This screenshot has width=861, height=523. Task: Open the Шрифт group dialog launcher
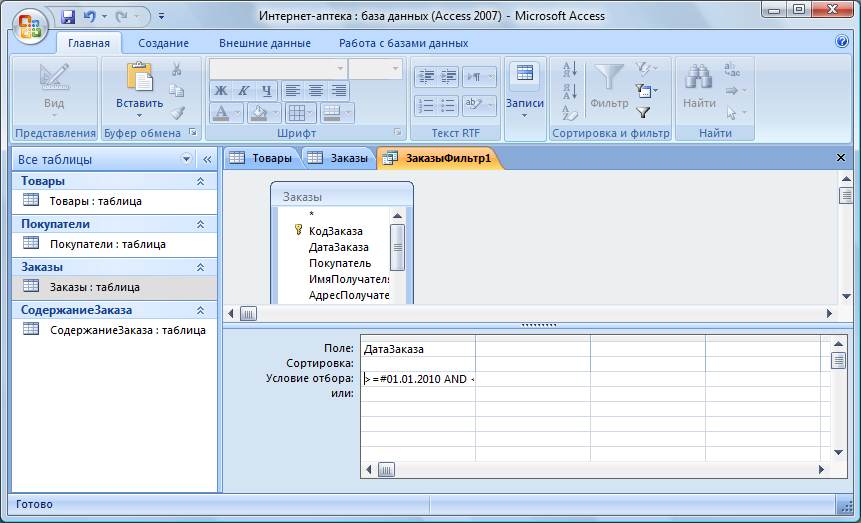point(398,132)
